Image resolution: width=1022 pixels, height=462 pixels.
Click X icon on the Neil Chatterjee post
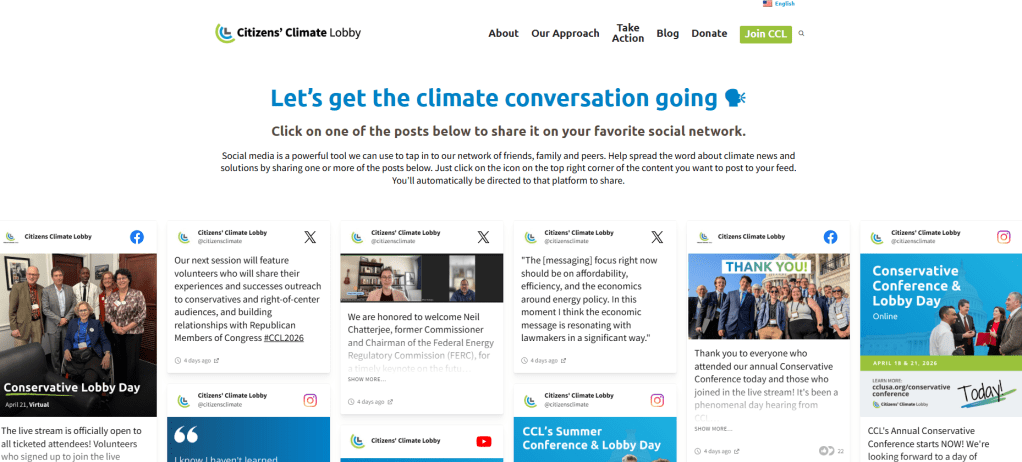click(x=483, y=237)
